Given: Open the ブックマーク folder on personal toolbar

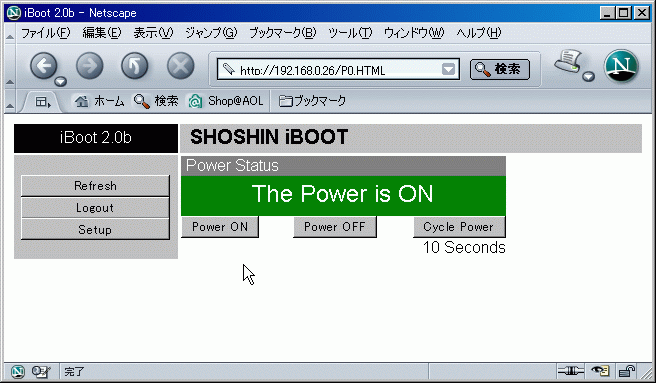Looking at the screenshot, I should point(313,101).
